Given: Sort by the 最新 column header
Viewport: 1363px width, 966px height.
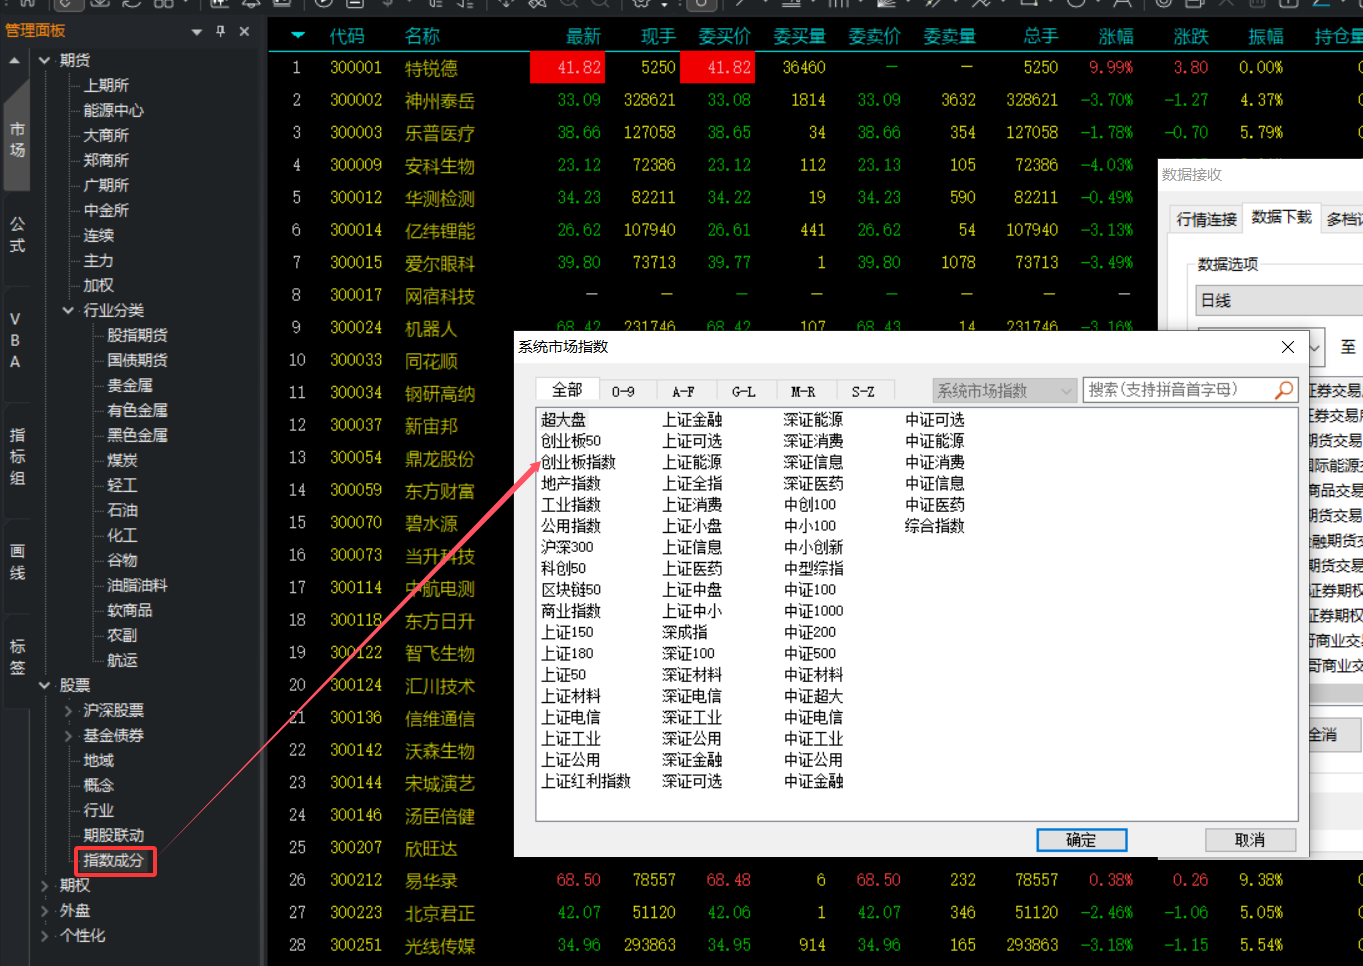Looking at the screenshot, I should click(x=583, y=36).
